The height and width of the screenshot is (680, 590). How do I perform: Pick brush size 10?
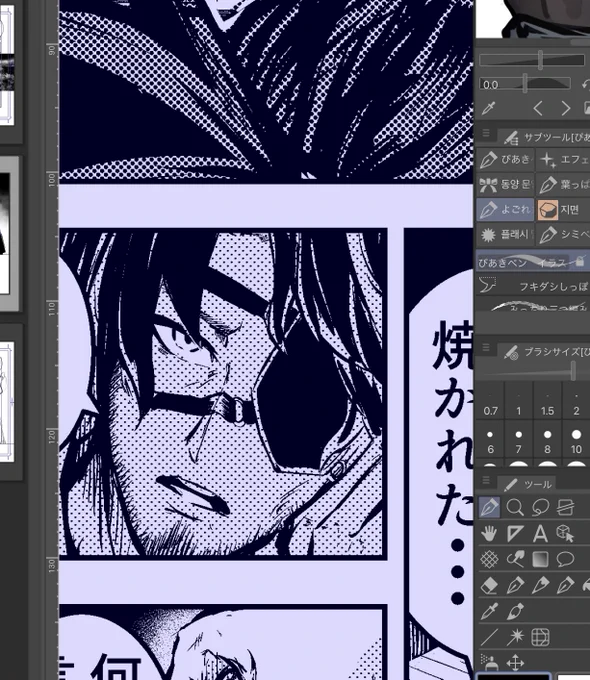tap(576, 441)
